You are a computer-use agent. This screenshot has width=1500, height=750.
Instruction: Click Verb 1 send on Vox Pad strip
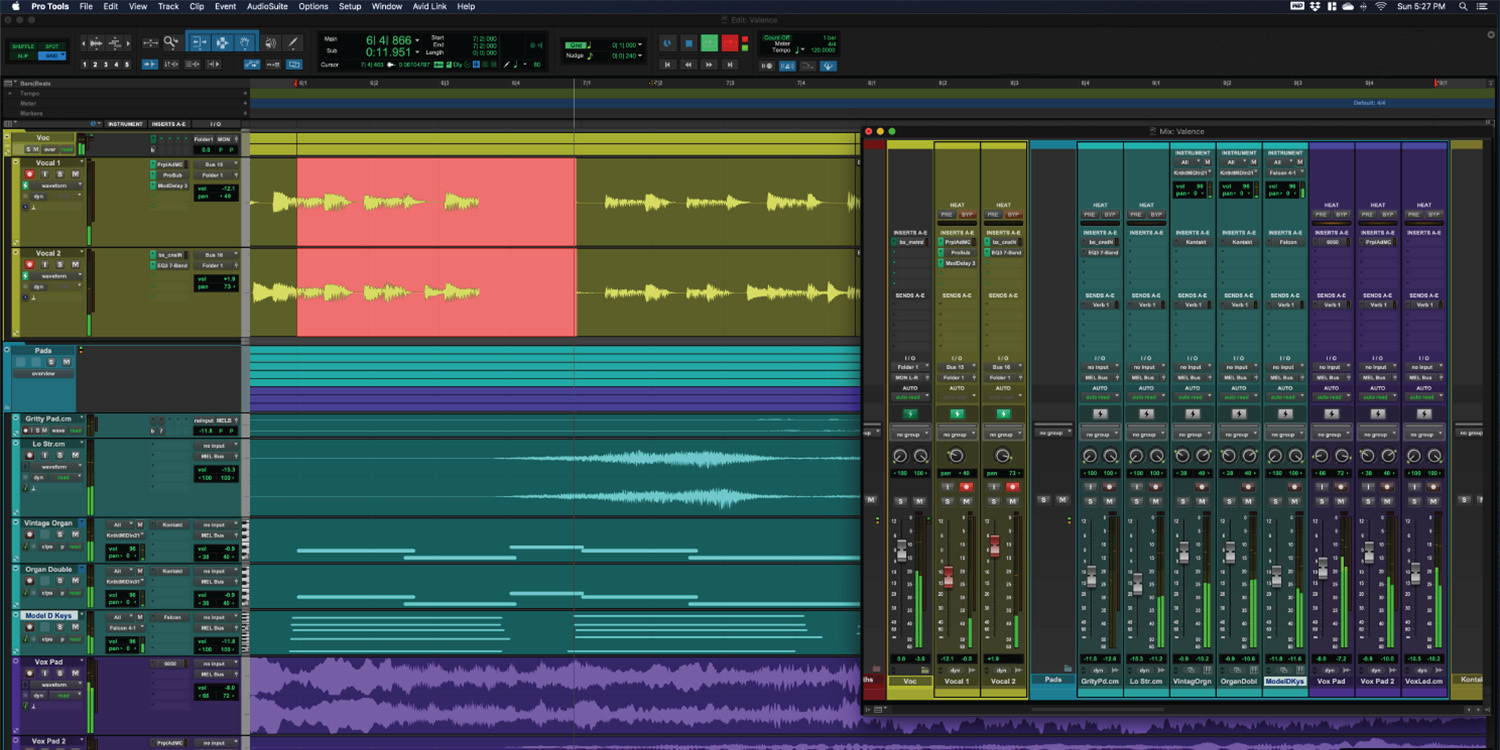tap(1332, 304)
